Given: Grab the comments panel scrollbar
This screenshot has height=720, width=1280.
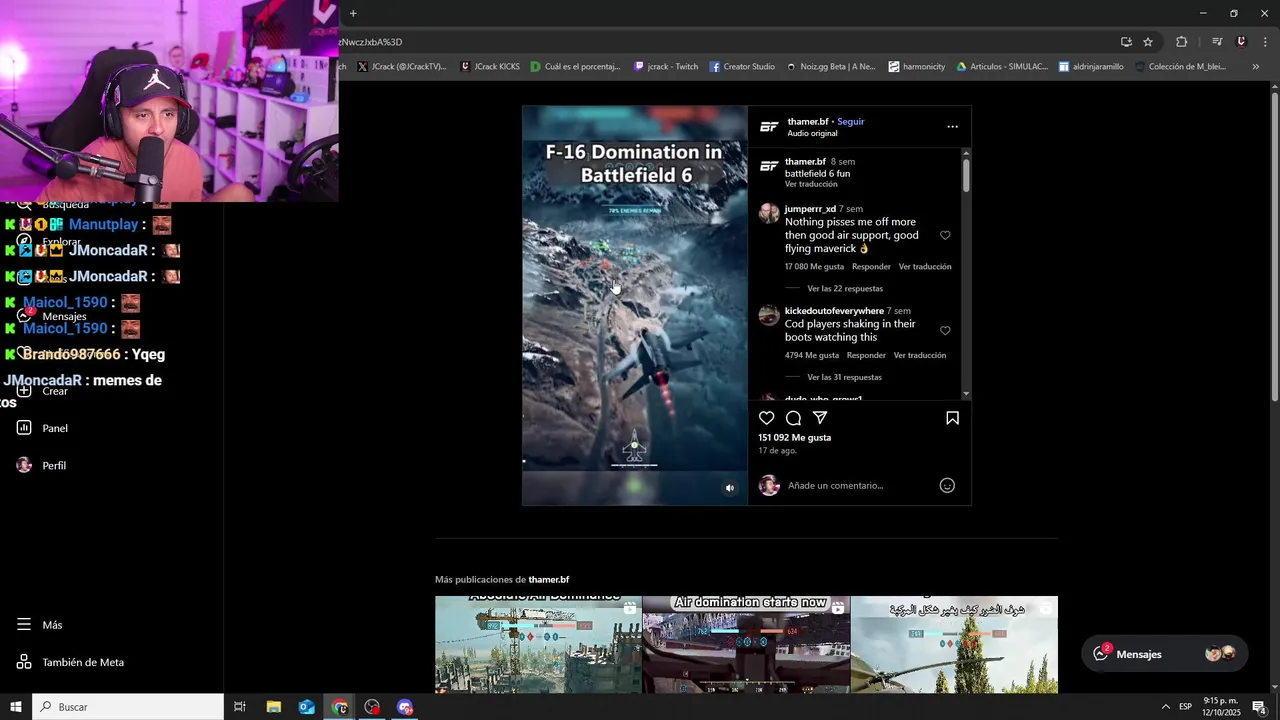Looking at the screenshot, I should [966, 175].
